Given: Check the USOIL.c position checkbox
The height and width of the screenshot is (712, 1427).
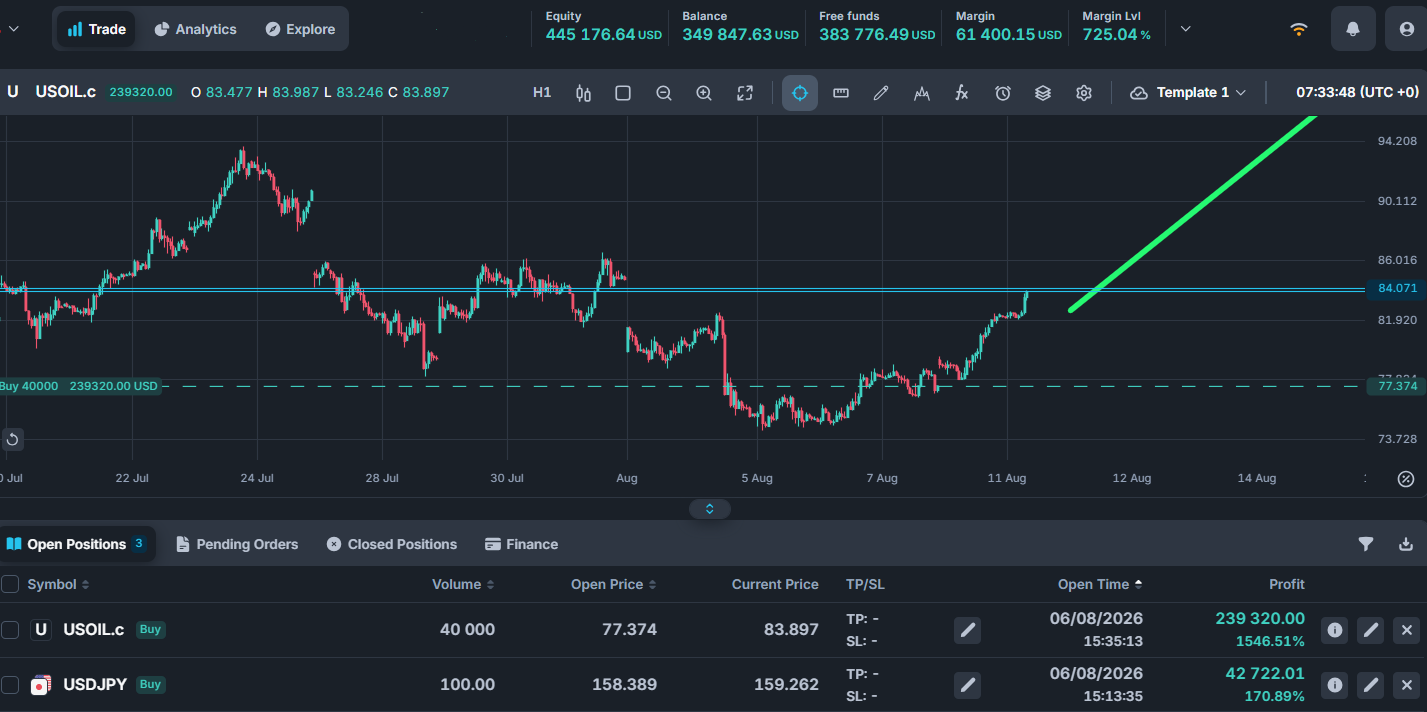Looking at the screenshot, I should click(10, 630).
